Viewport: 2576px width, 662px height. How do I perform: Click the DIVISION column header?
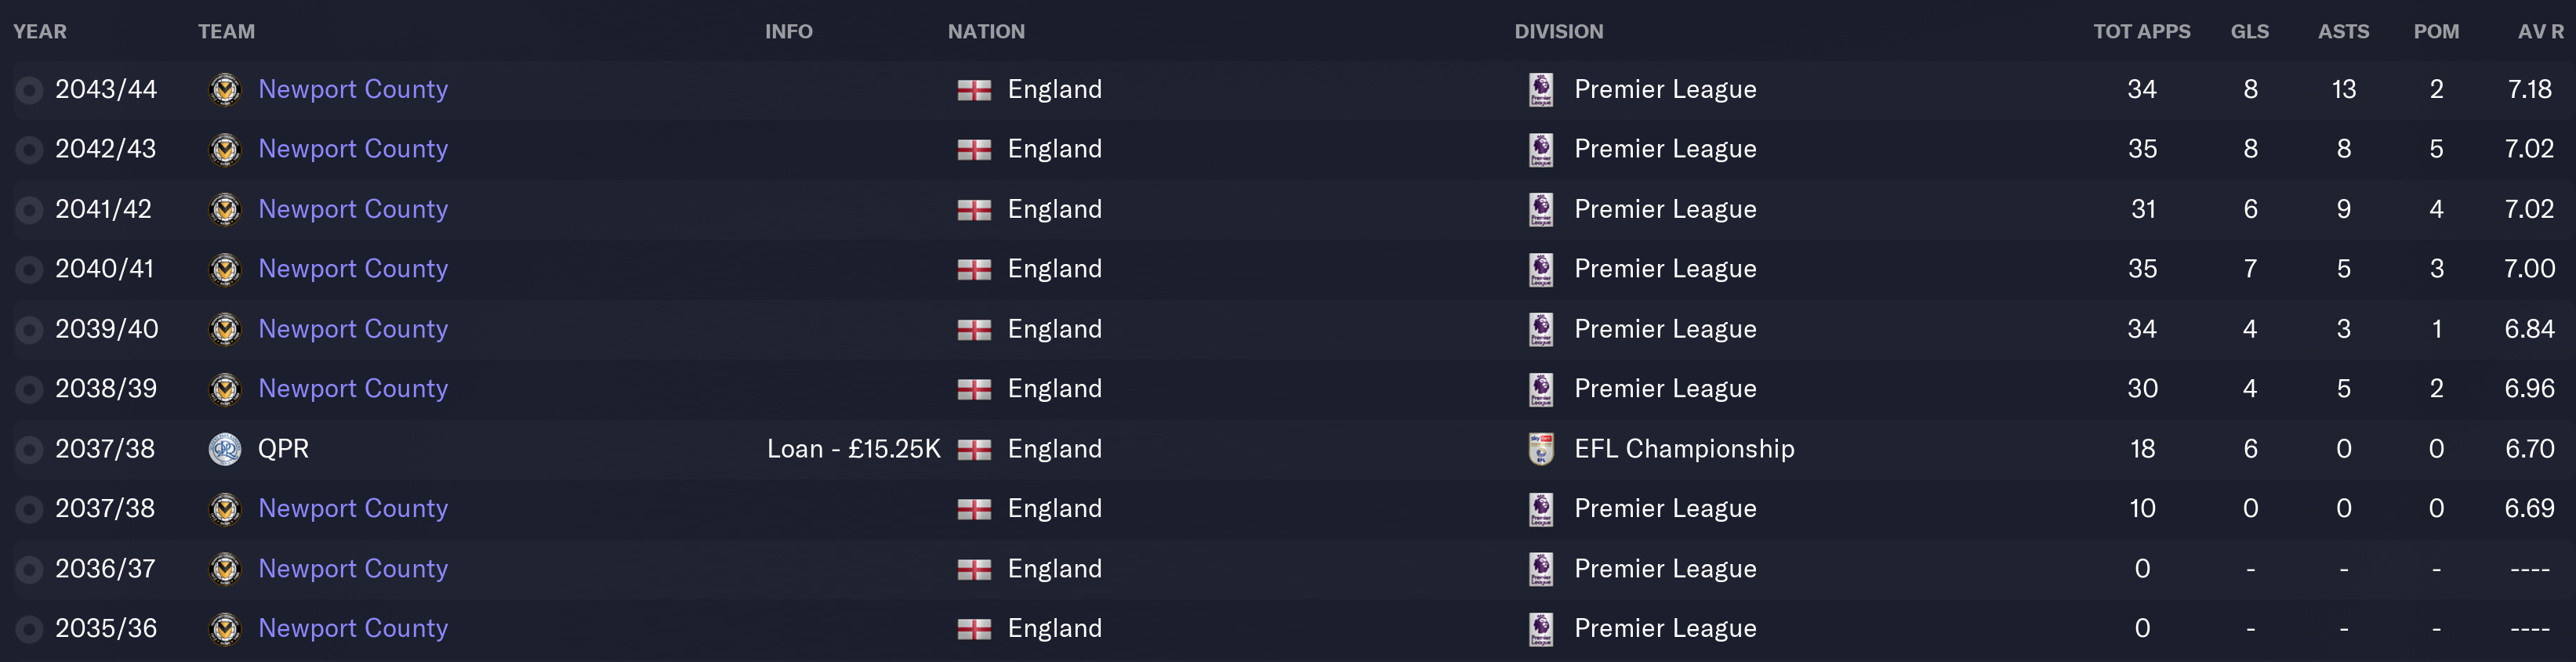[x=1558, y=32]
